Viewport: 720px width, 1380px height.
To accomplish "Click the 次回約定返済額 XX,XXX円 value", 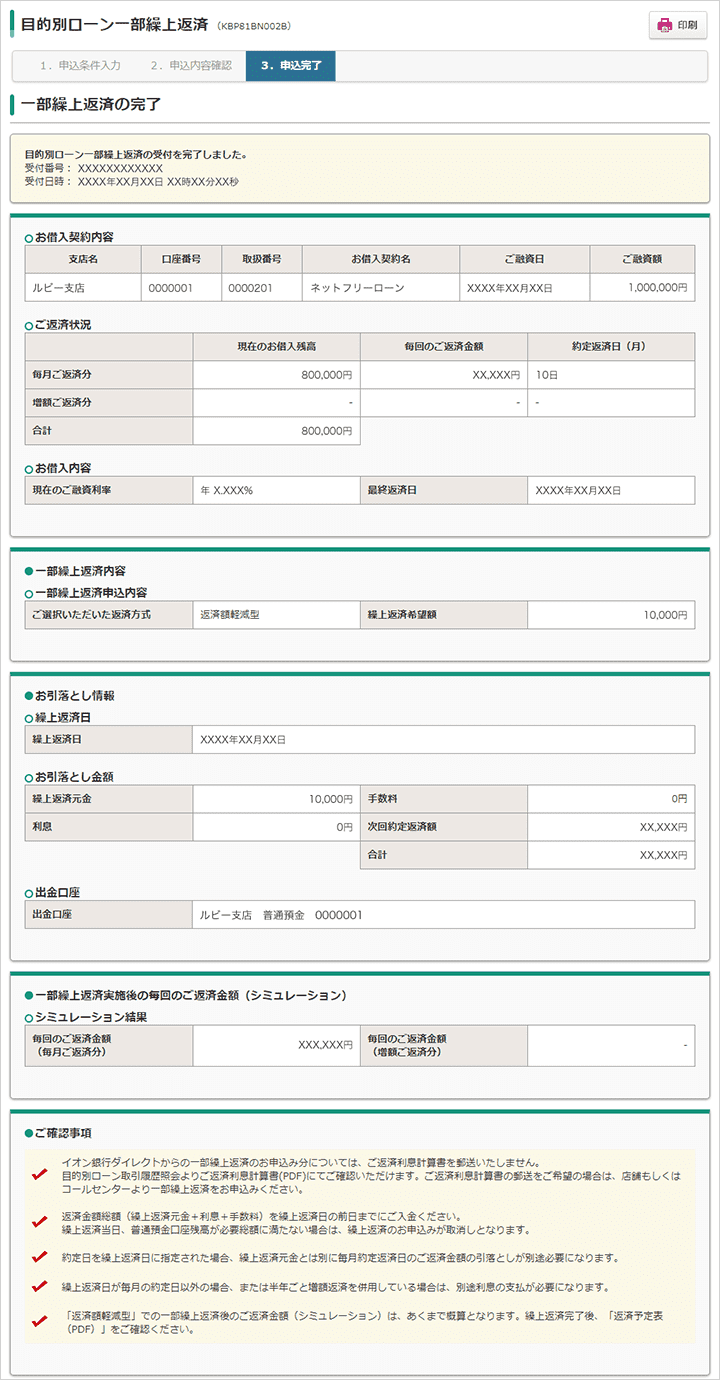I will (x=611, y=827).
